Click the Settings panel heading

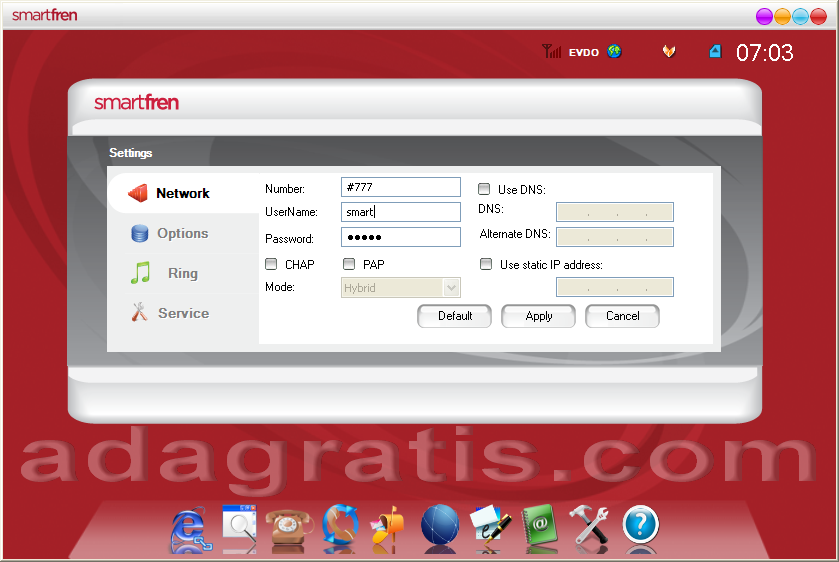131,153
